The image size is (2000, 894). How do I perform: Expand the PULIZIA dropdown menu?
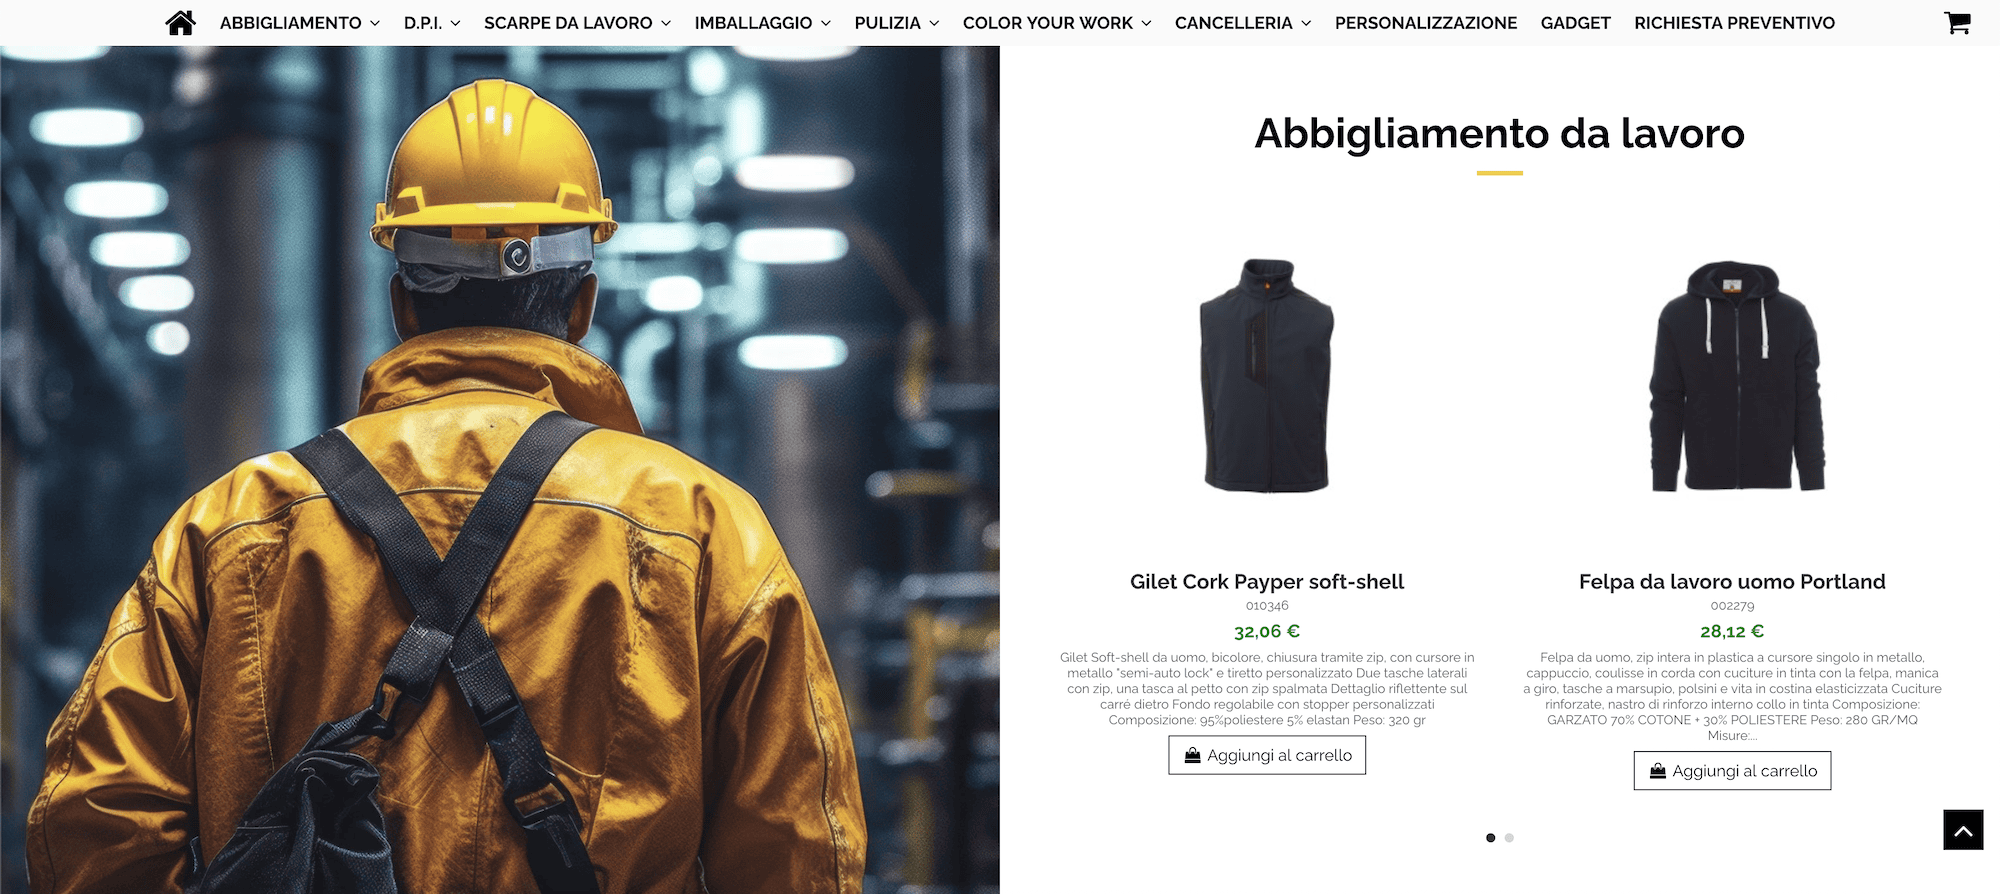(897, 23)
